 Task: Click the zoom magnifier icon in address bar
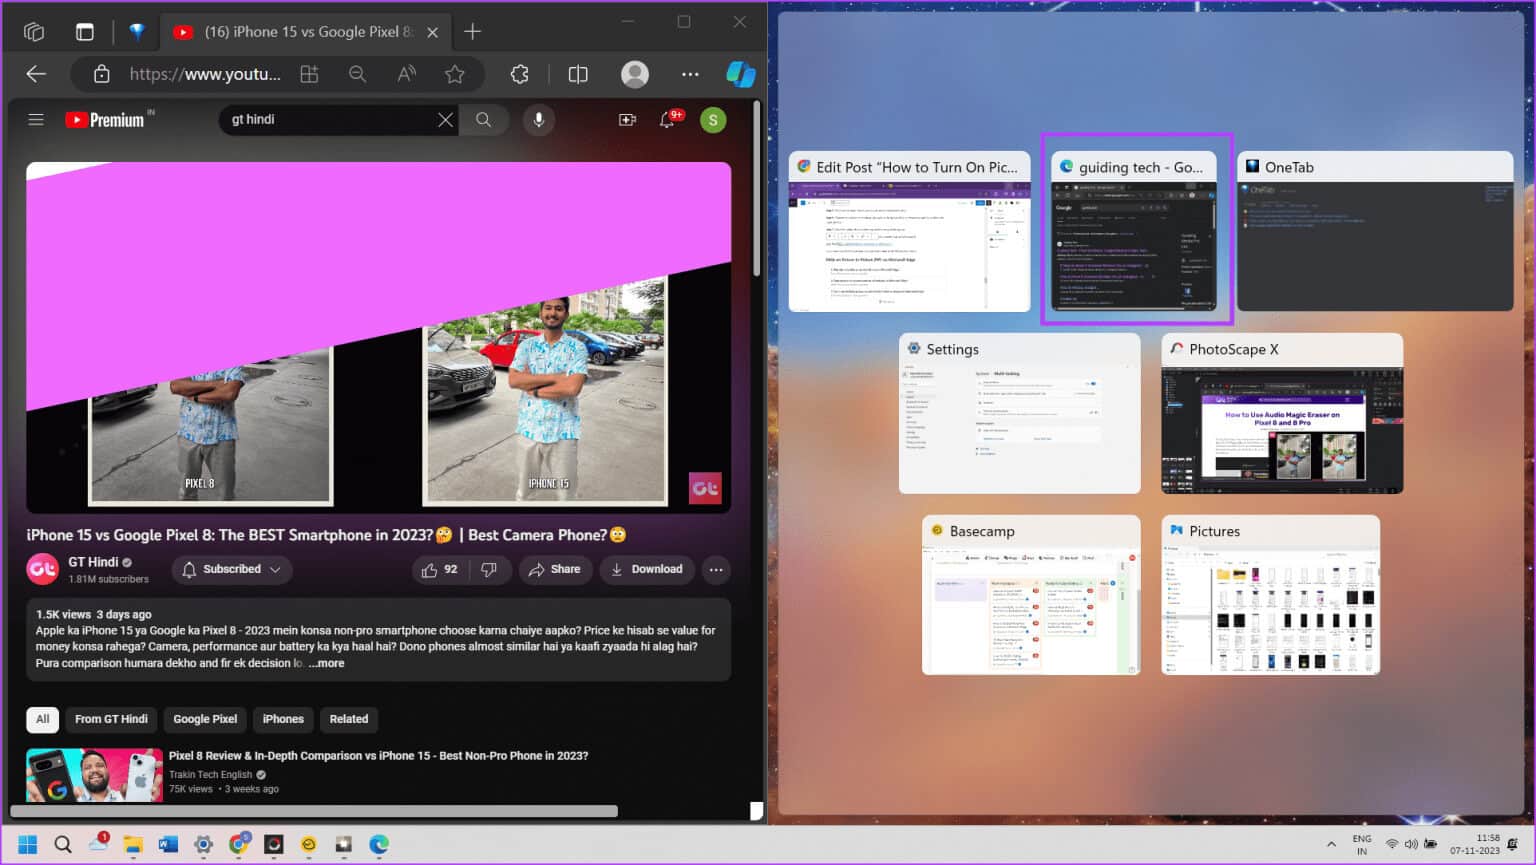[357, 74]
